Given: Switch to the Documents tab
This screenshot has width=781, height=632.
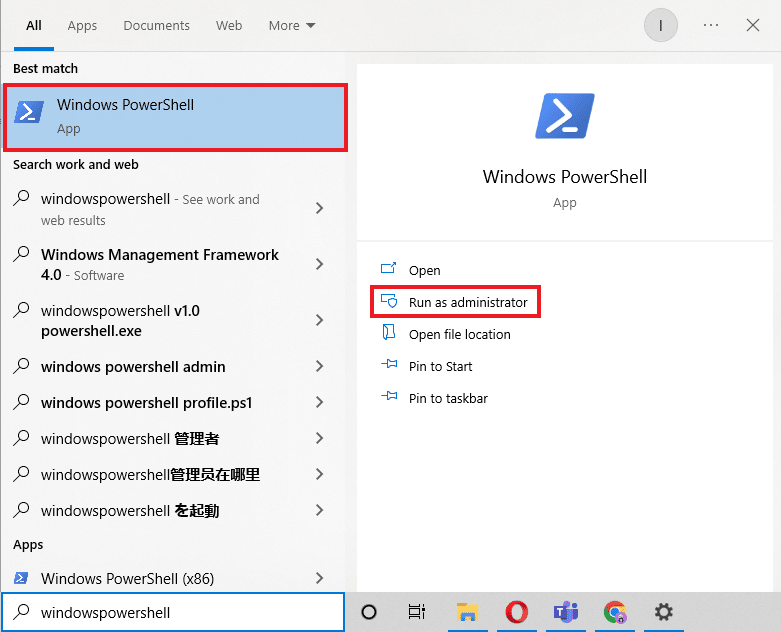Looking at the screenshot, I should [x=156, y=25].
